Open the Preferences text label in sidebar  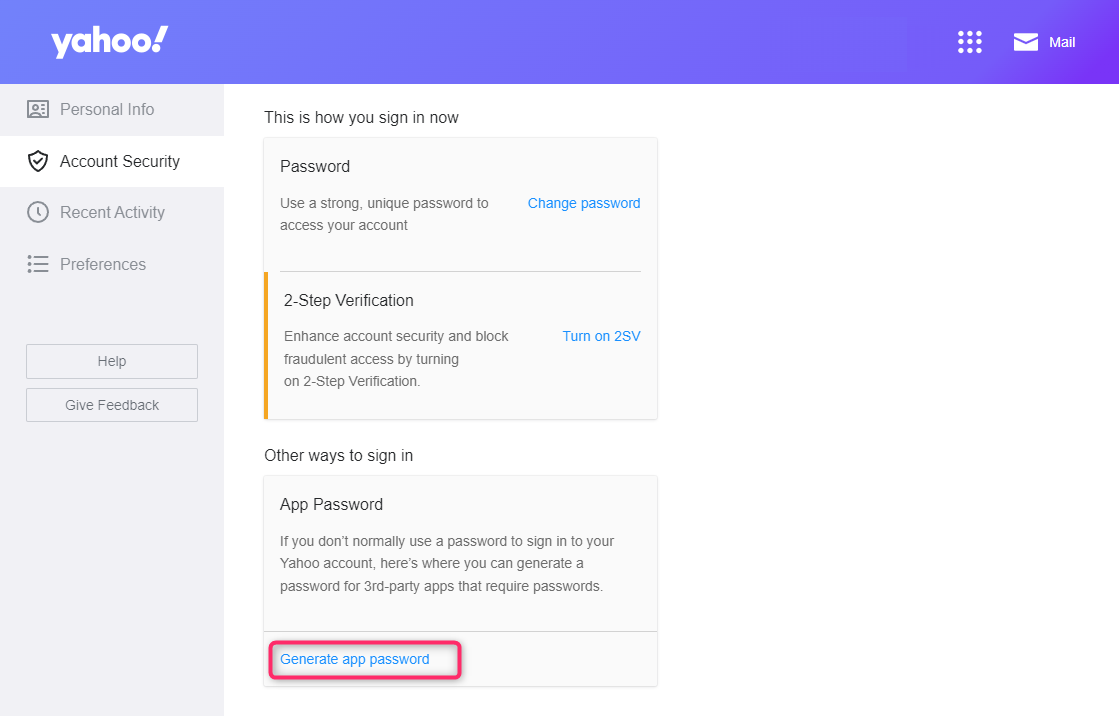pos(103,264)
